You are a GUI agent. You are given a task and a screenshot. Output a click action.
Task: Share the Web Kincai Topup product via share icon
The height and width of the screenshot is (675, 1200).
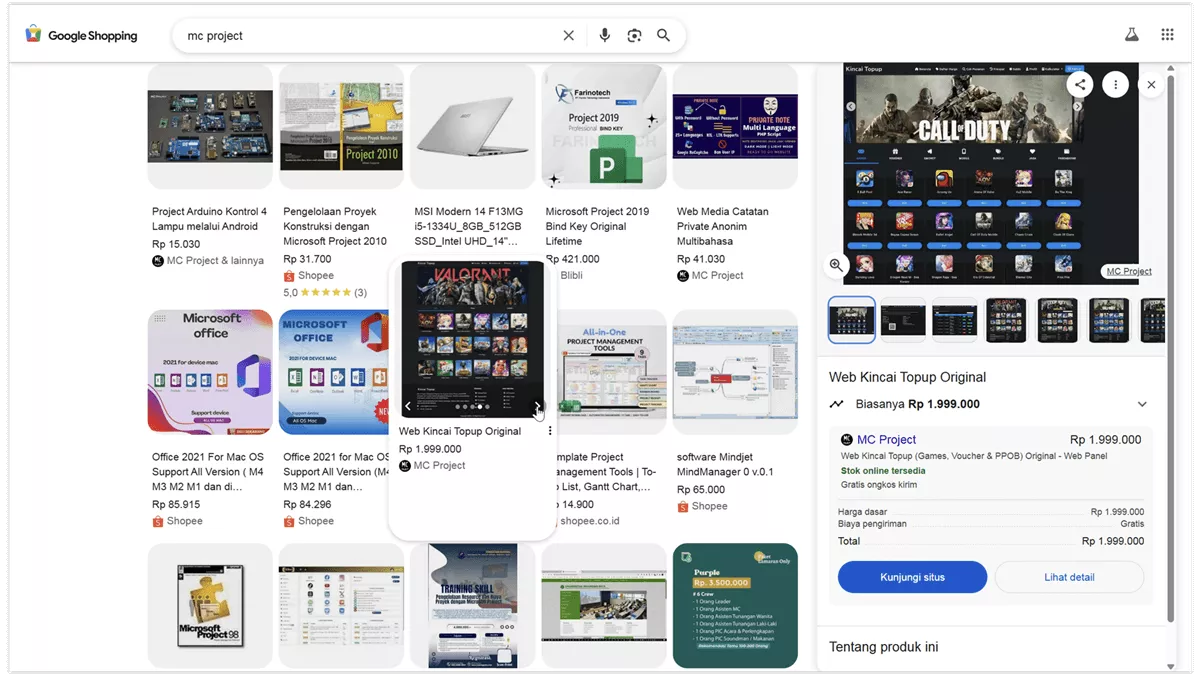[x=1080, y=84]
